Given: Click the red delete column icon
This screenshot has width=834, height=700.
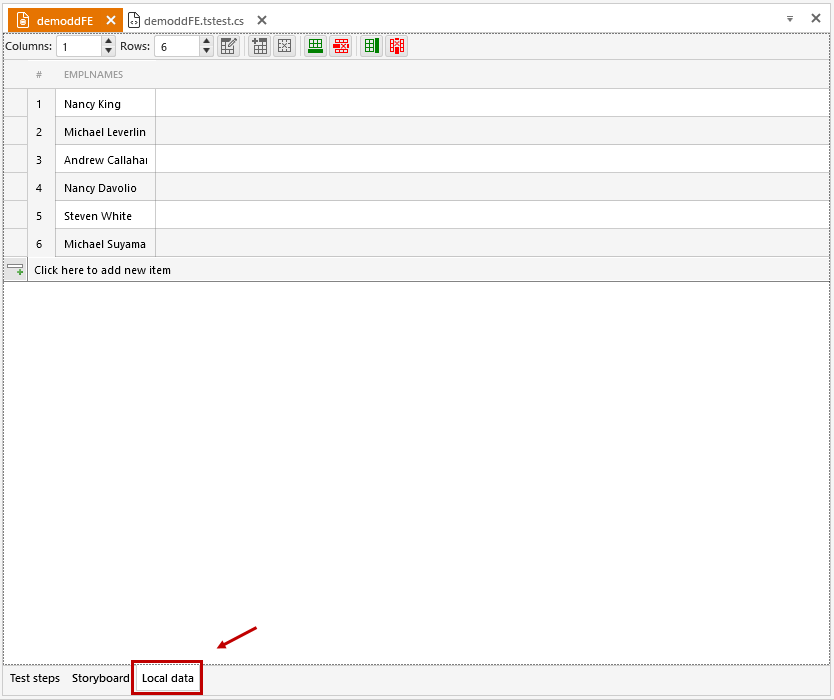Looking at the screenshot, I should click(397, 46).
